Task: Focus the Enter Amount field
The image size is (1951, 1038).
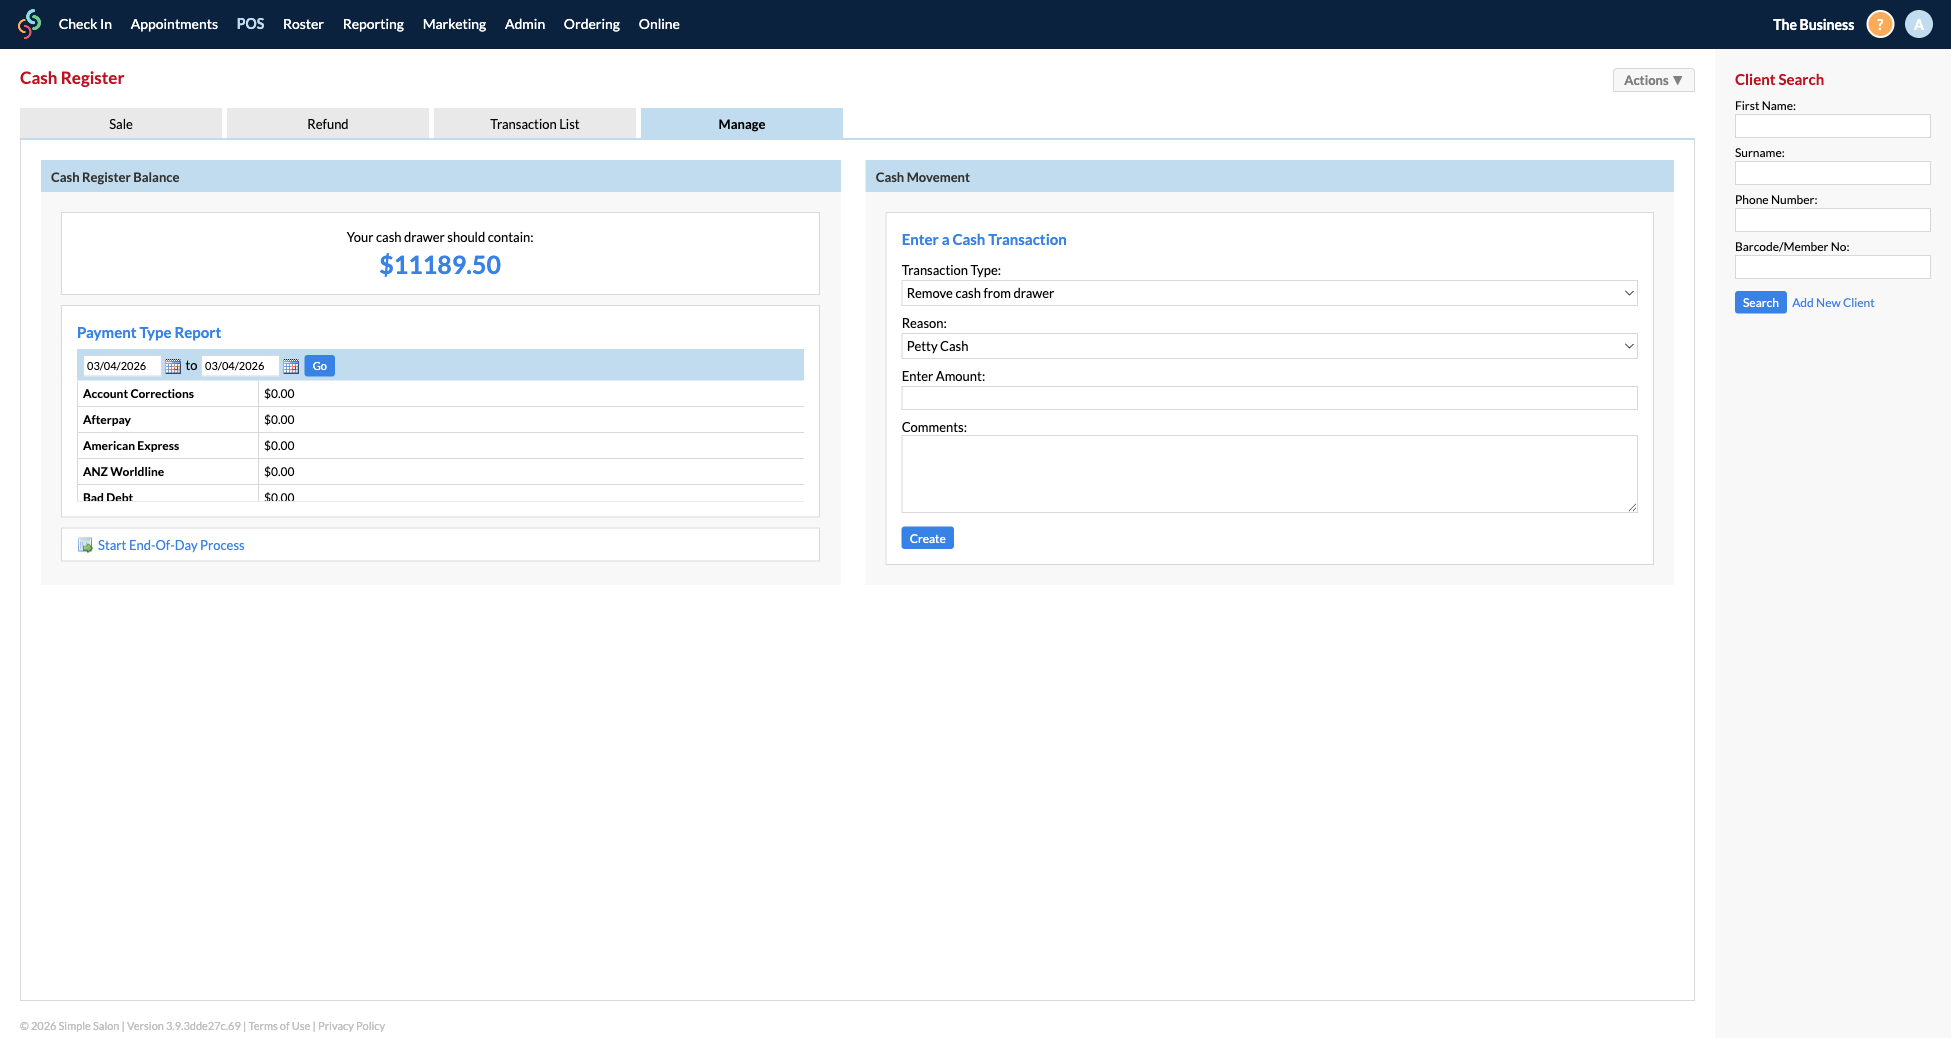Action: click(x=1268, y=398)
